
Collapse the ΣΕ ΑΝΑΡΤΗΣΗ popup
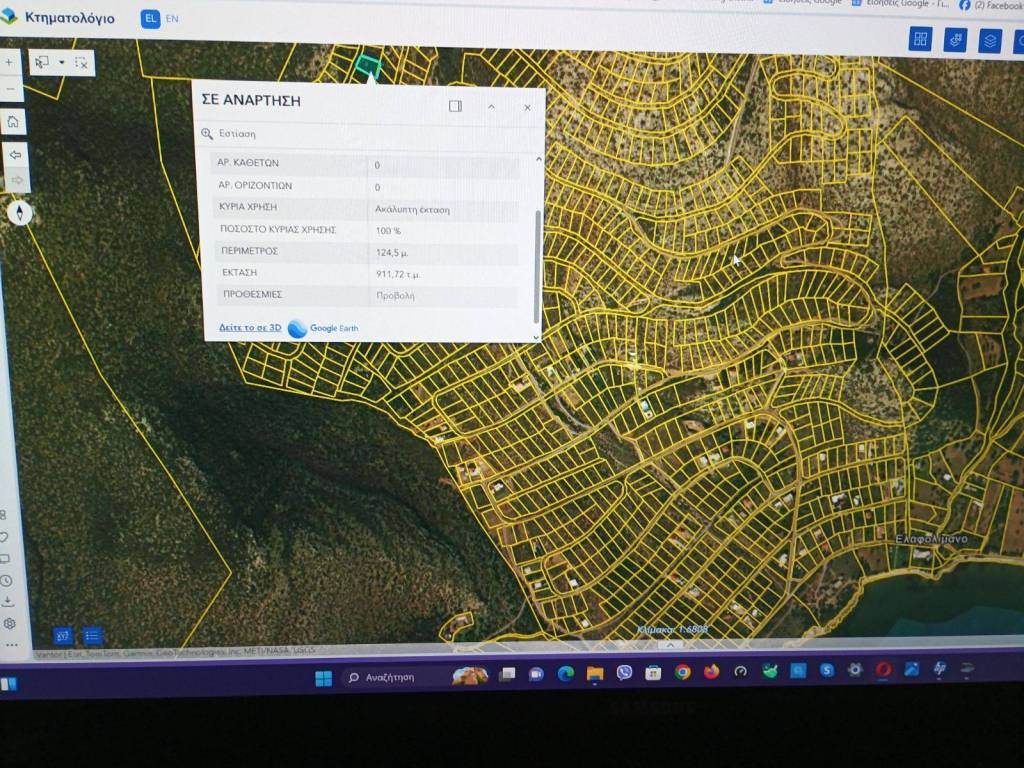click(491, 106)
